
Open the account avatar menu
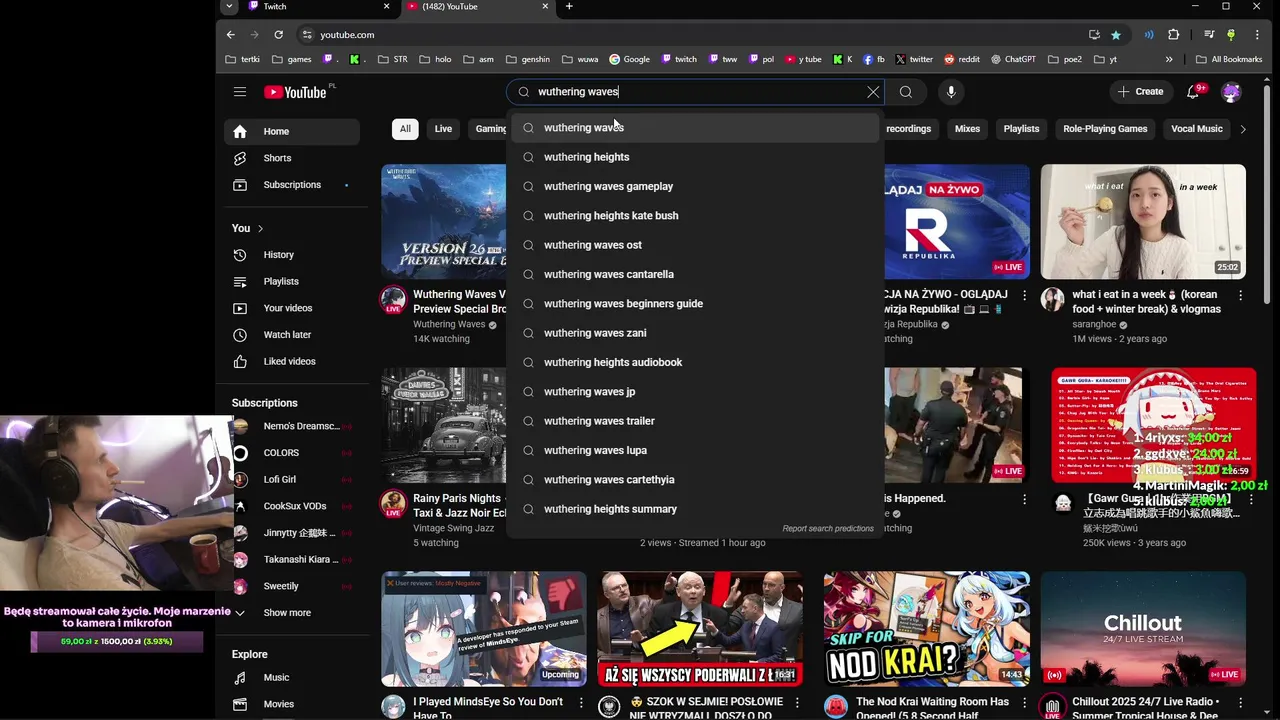(1231, 92)
